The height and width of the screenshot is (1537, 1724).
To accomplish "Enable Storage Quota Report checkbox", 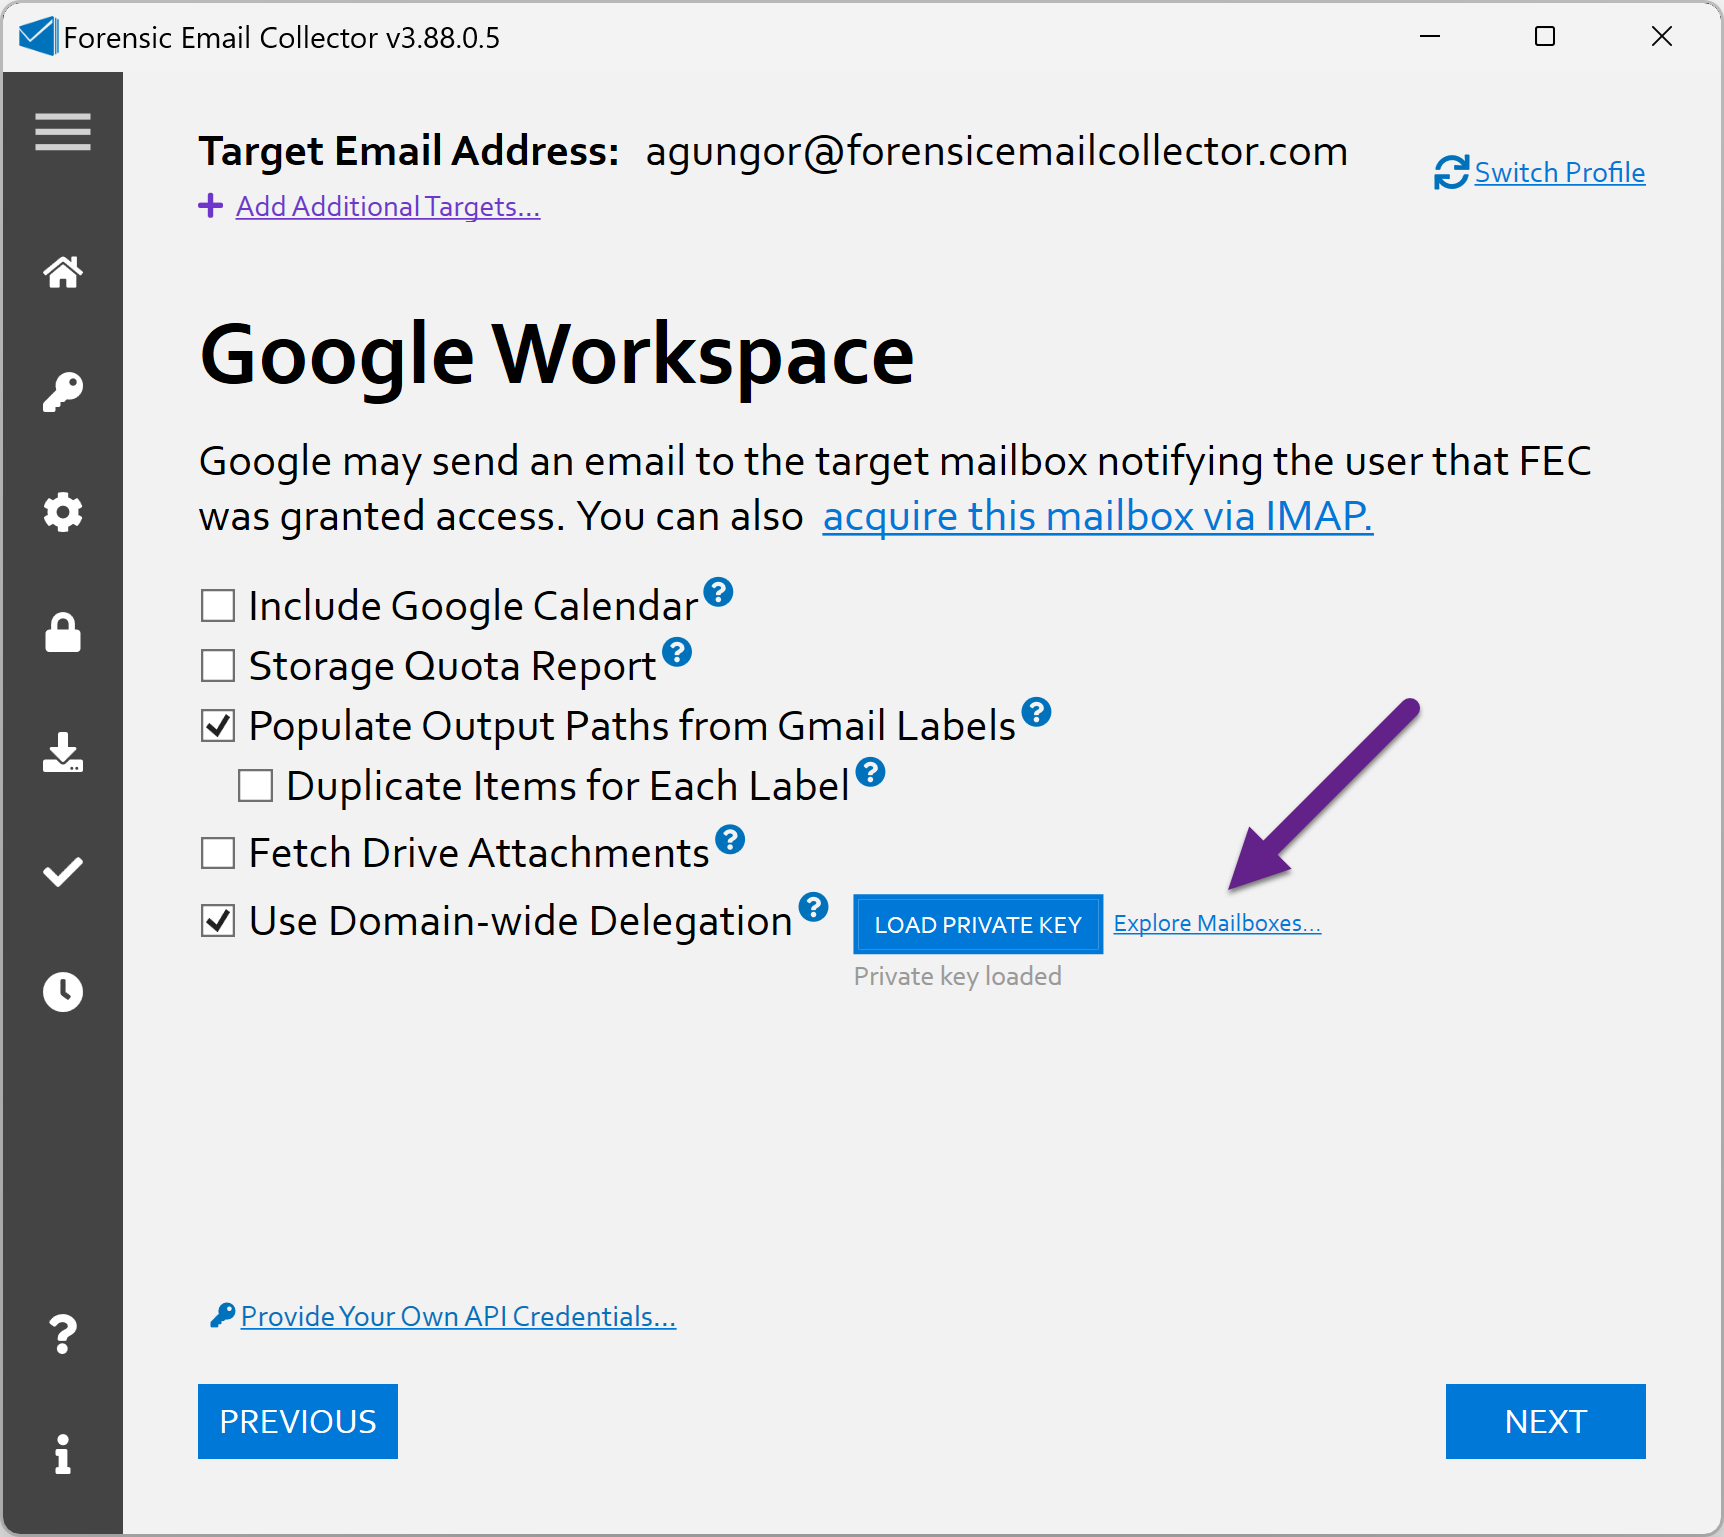I will coord(218,665).
